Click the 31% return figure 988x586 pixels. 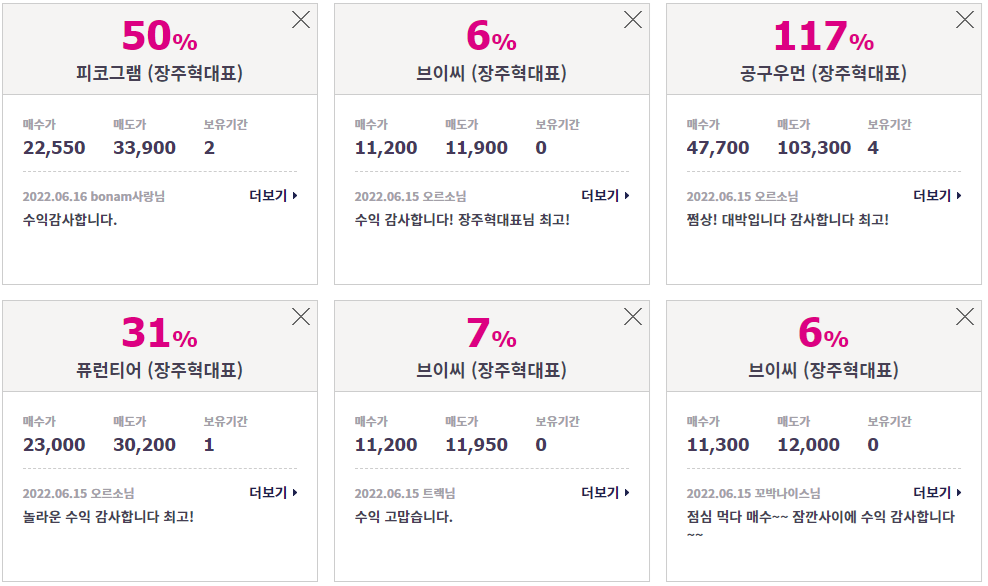[x=159, y=333]
